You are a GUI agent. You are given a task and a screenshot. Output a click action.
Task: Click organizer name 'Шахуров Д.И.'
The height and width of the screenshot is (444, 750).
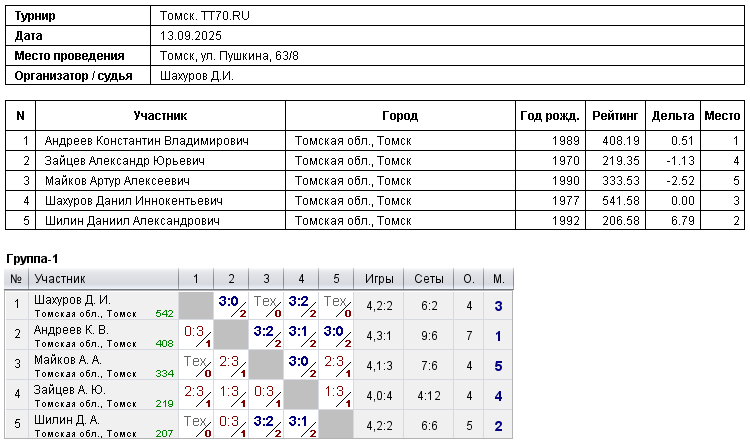pyautogui.click(x=197, y=76)
